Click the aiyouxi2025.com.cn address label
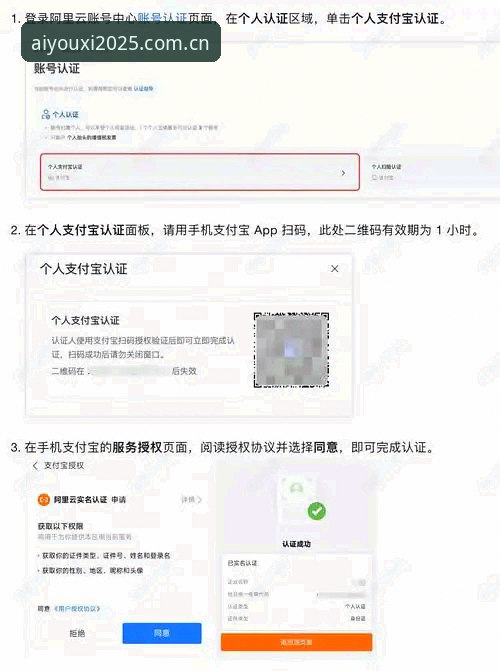This screenshot has width=500, height=671. [x=121, y=43]
